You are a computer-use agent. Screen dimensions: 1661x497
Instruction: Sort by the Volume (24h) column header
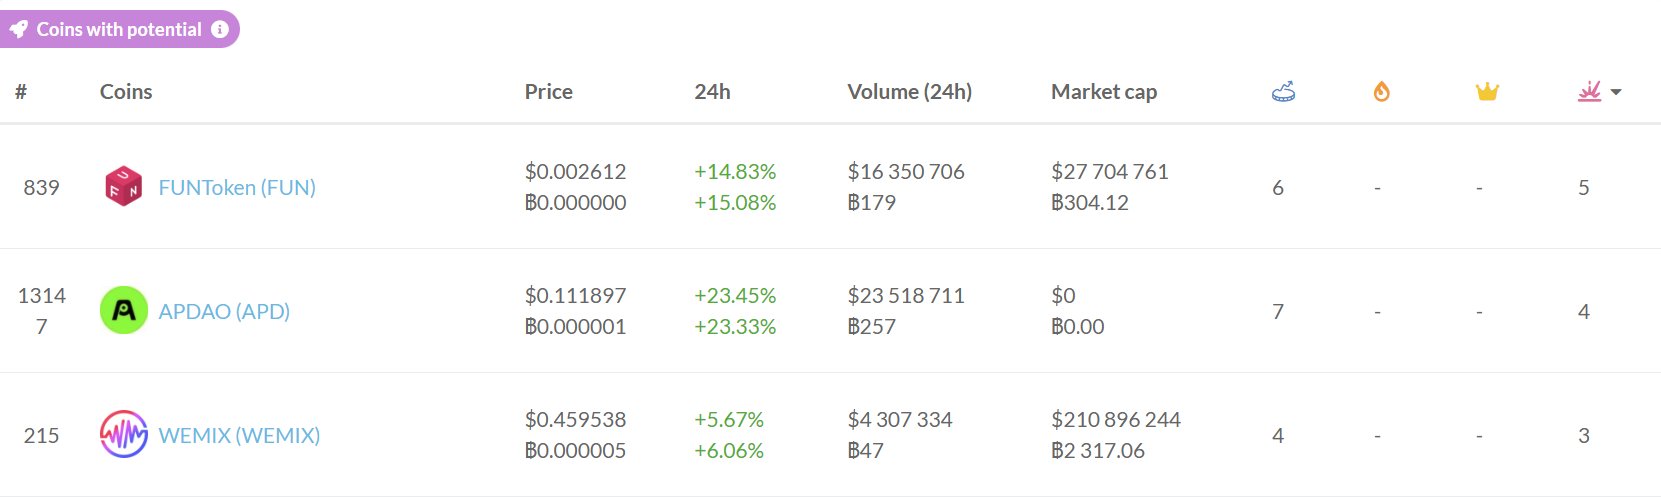(x=909, y=92)
